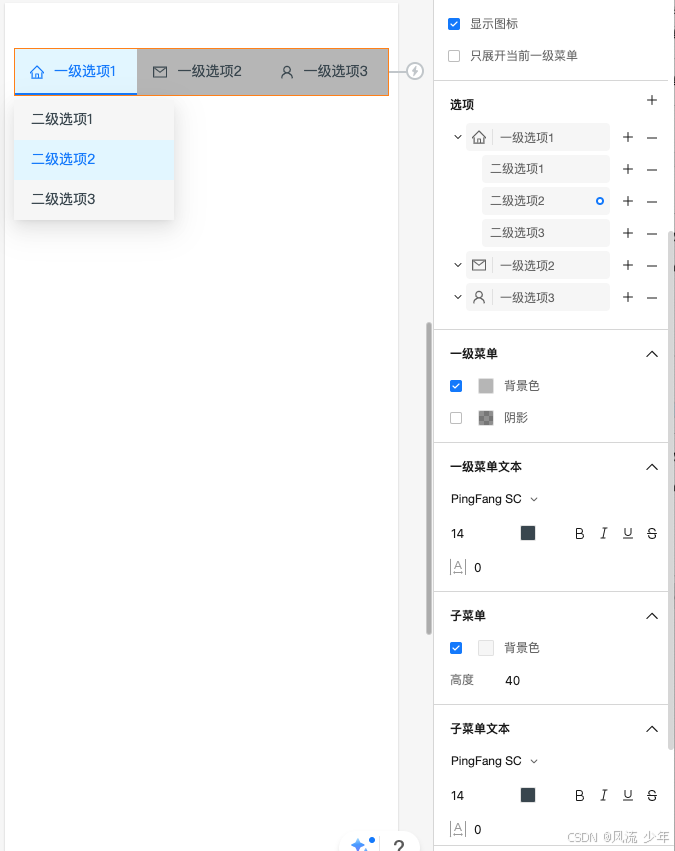Change the mail icon of the 一级选项2 option row
The height and width of the screenshot is (851, 675).
479,265
